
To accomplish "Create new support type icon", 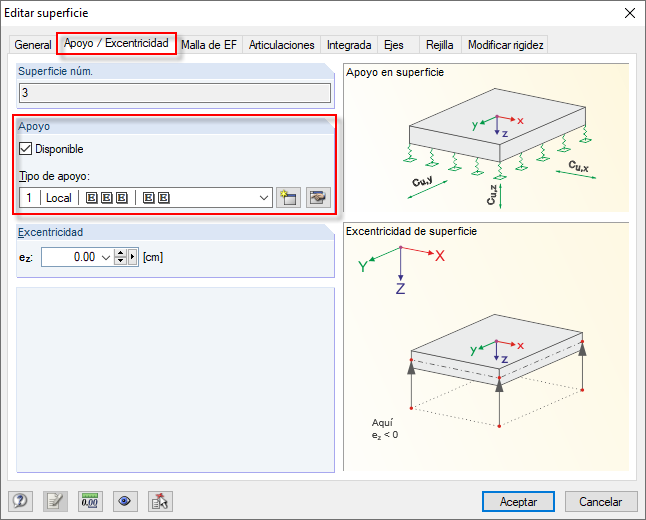I will (288, 198).
